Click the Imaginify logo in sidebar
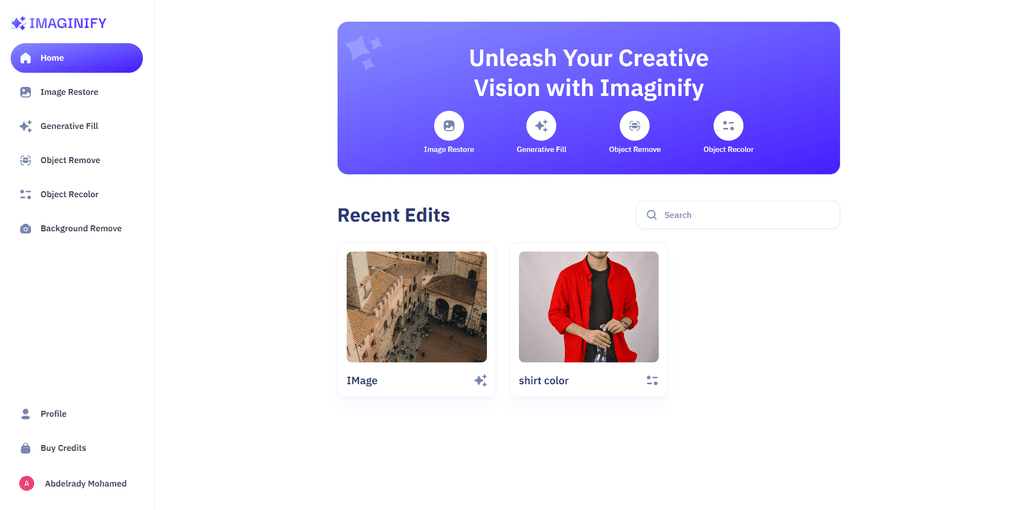Screen dimensions: 1024x510 [x=59, y=24]
